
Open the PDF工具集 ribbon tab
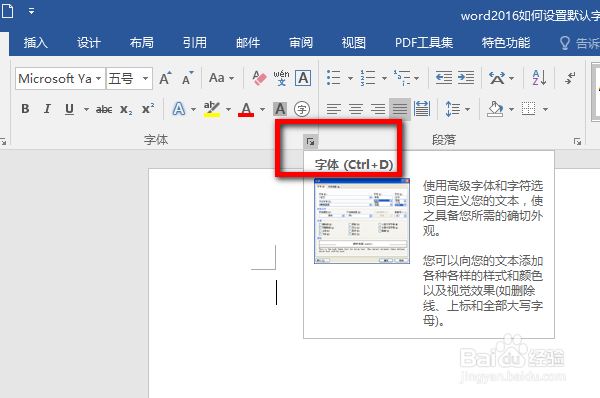(x=424, y=42)
